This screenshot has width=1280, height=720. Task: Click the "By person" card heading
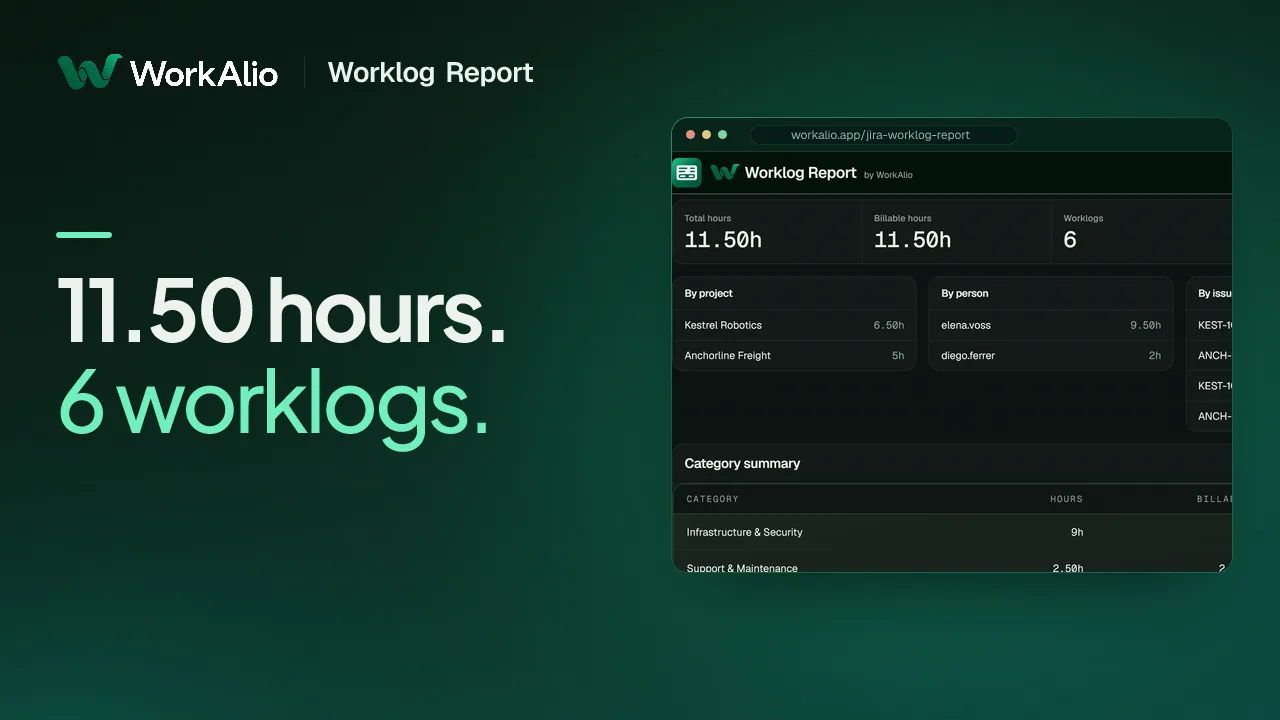point(965,294)
